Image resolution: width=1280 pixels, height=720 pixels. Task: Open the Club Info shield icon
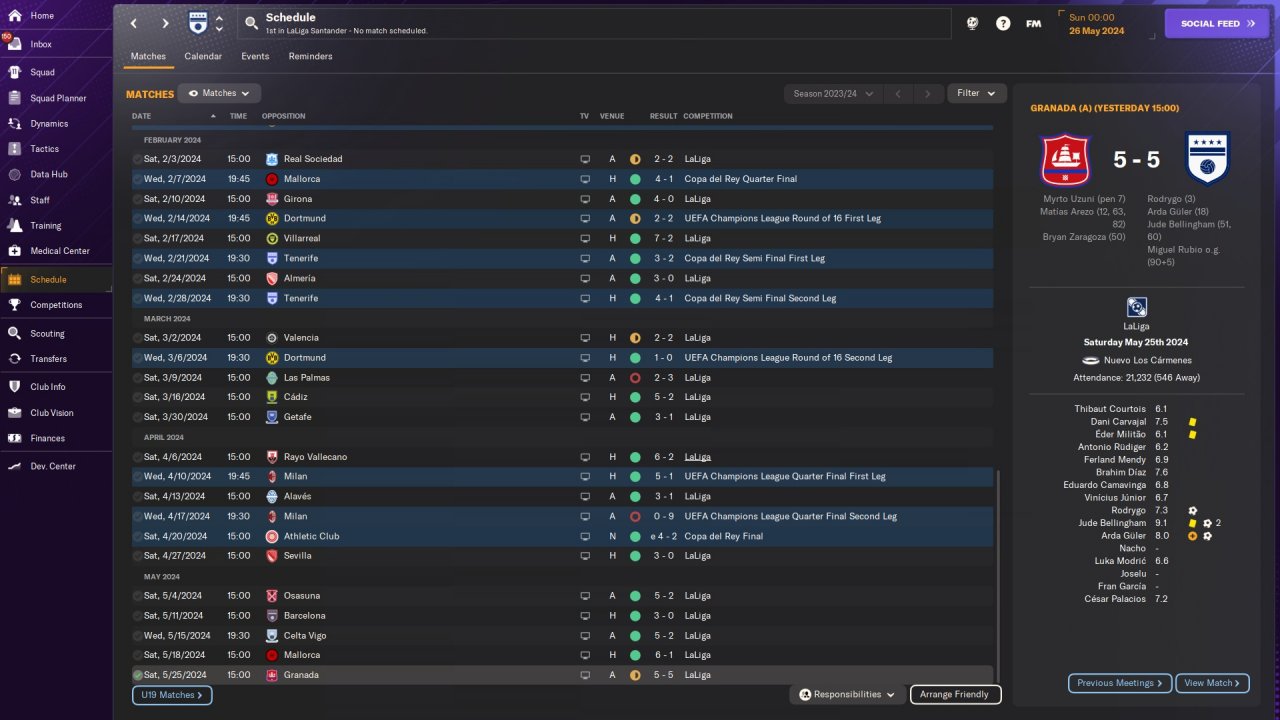point(15,387)
